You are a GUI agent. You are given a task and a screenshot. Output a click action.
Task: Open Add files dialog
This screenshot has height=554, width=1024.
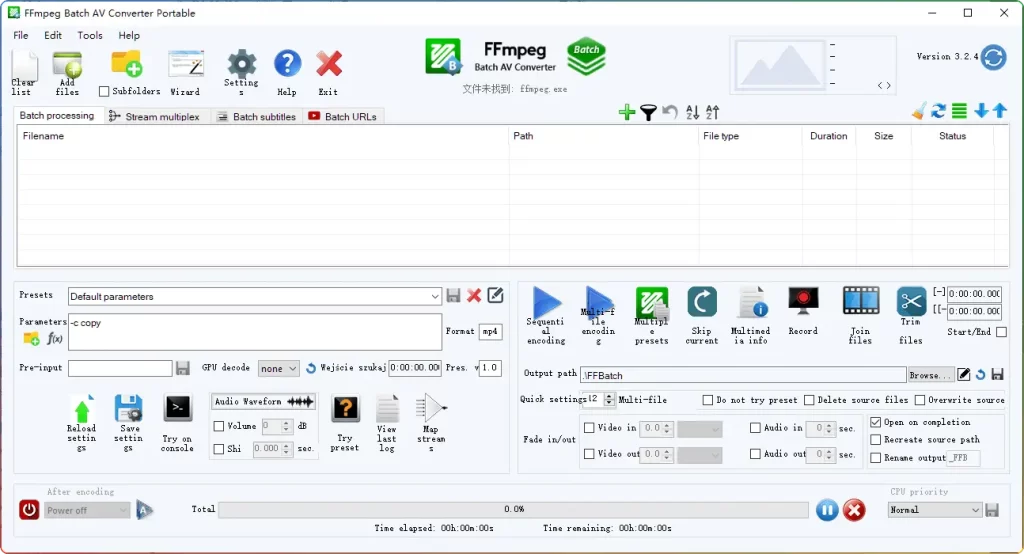(x=67, y=73)
